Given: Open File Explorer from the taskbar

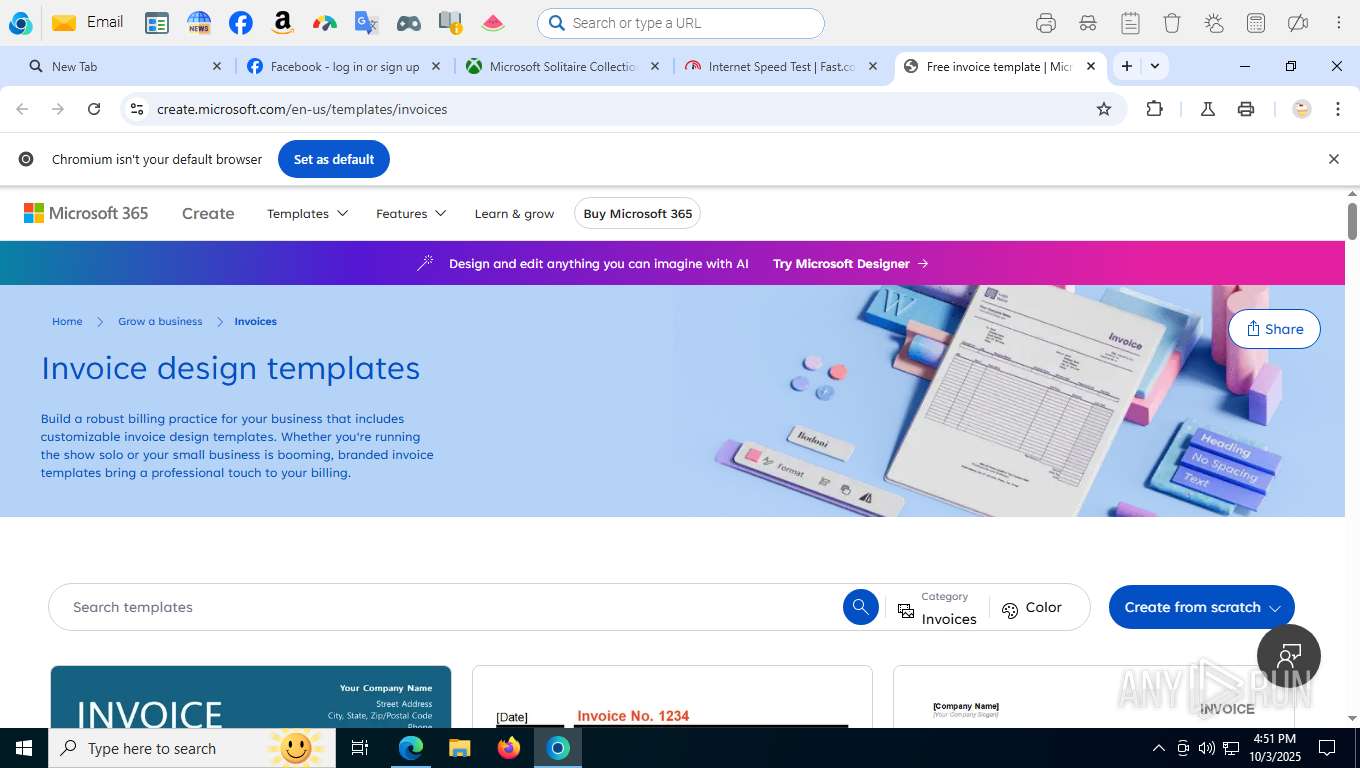Looking at the screenshot, I should point(459,748).
